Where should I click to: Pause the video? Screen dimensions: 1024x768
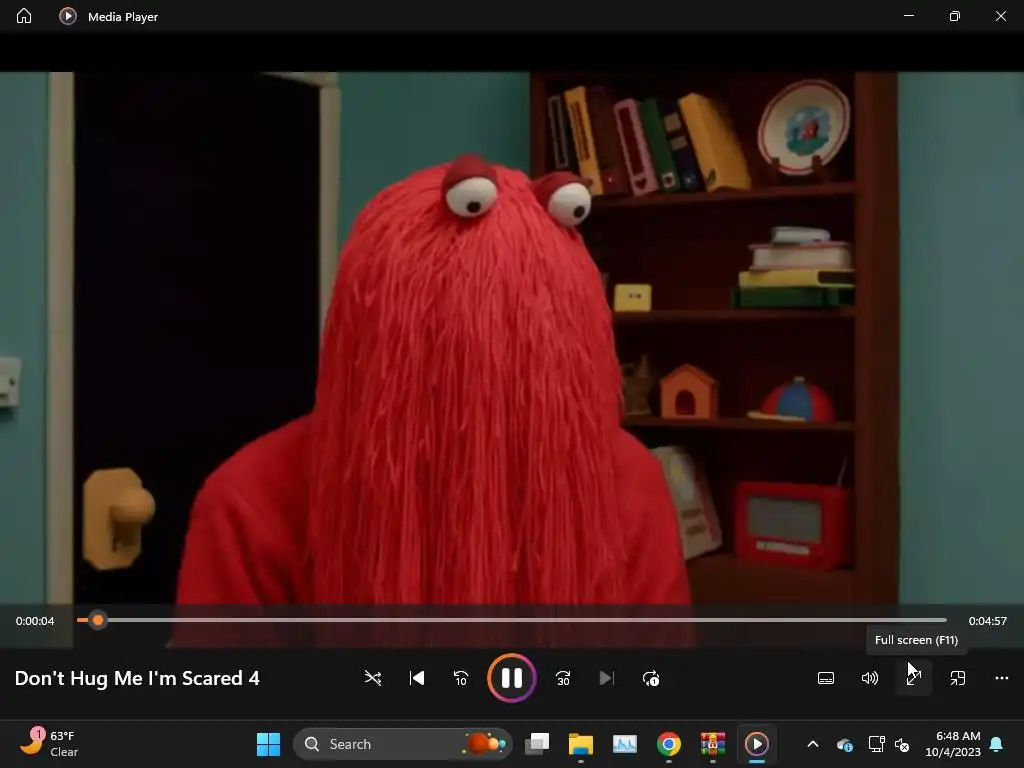511,678
